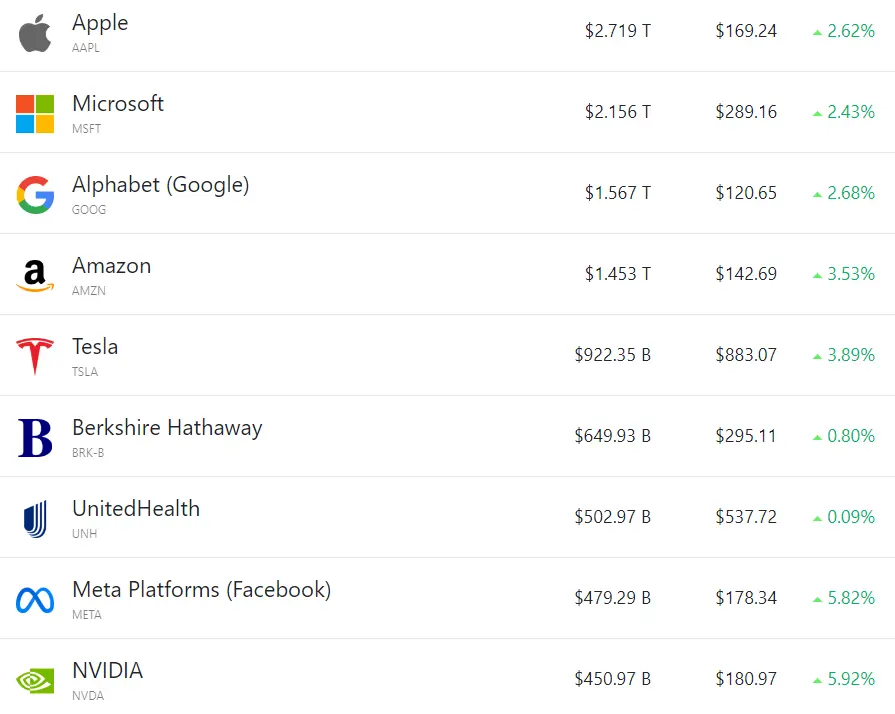Click Apple's $2.719 T market cap

(618, 31)
